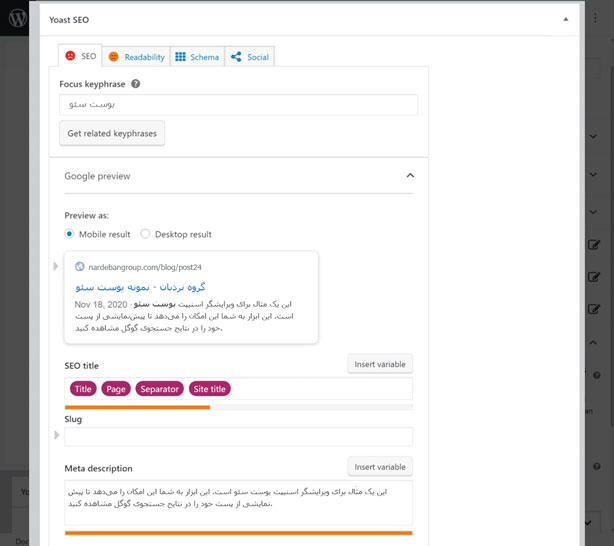Open the Schema tab
Image resolution: width=614 pixels, height=546 pixels.
[x=197, y=57]
